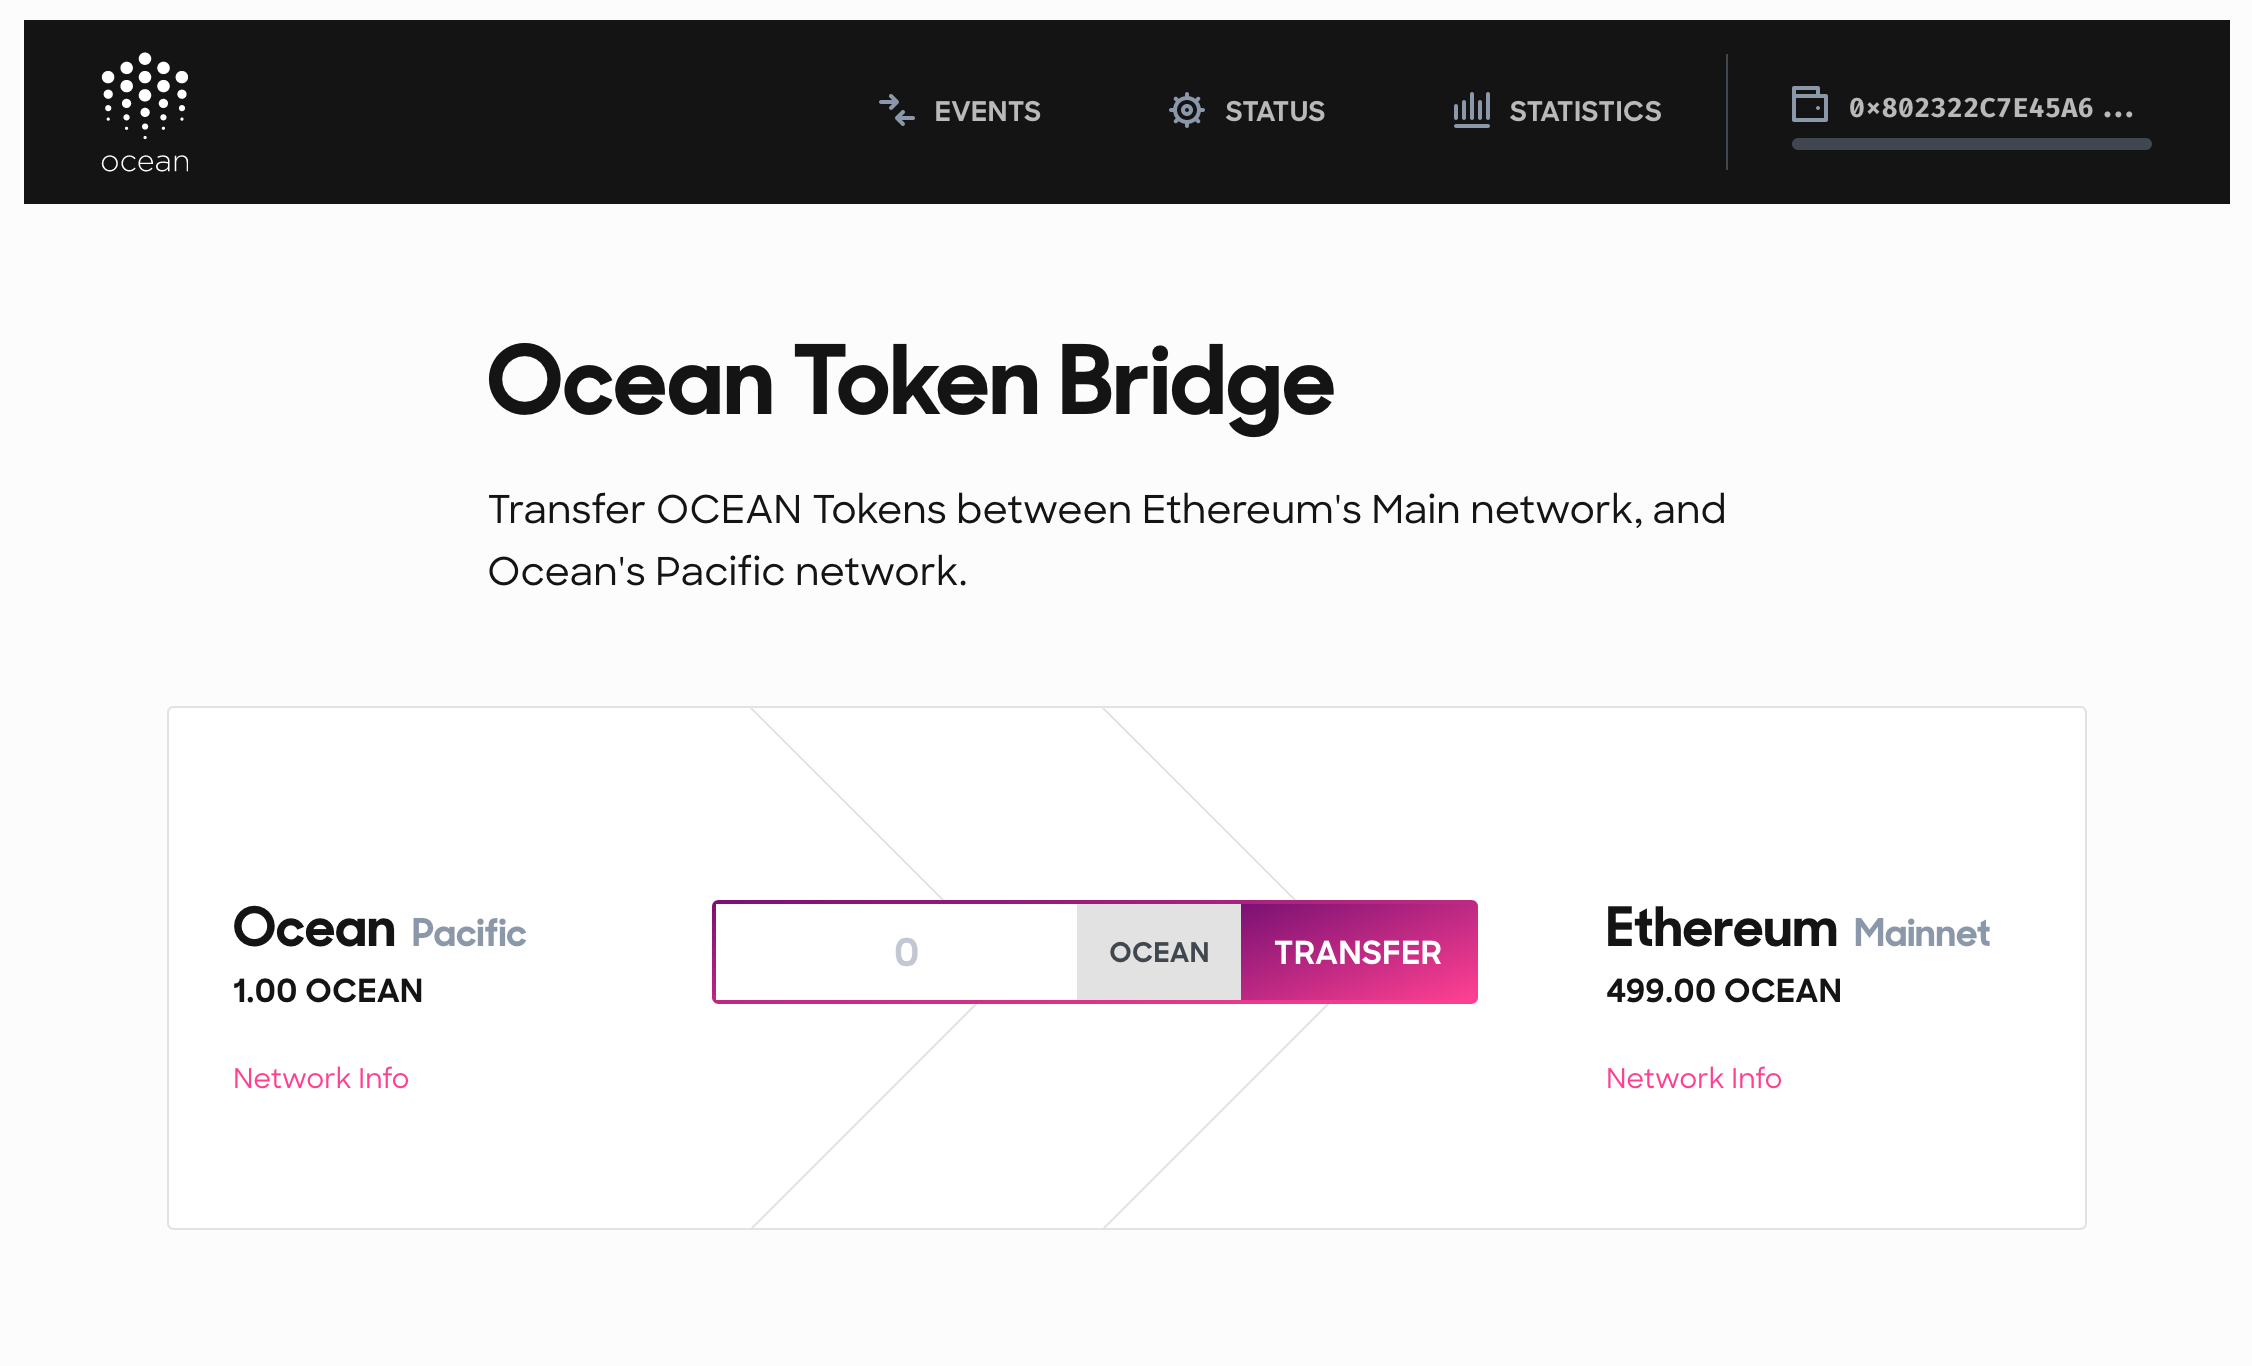This screenshot has width=2252, height=1366.
Task: Open the Status menu item
Action: pos(1247,111)
